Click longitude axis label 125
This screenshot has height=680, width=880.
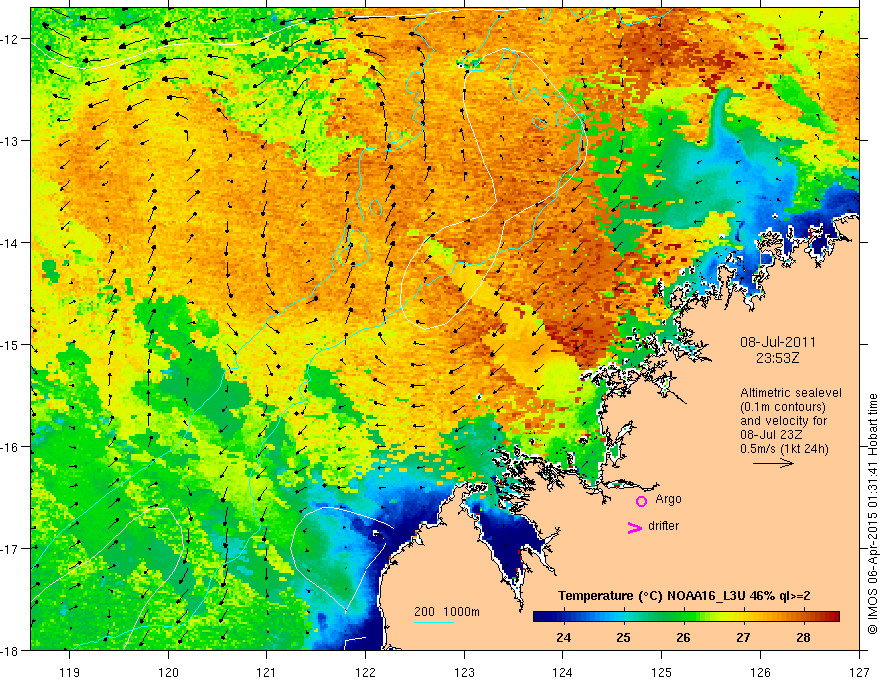(x=662, y=672)
